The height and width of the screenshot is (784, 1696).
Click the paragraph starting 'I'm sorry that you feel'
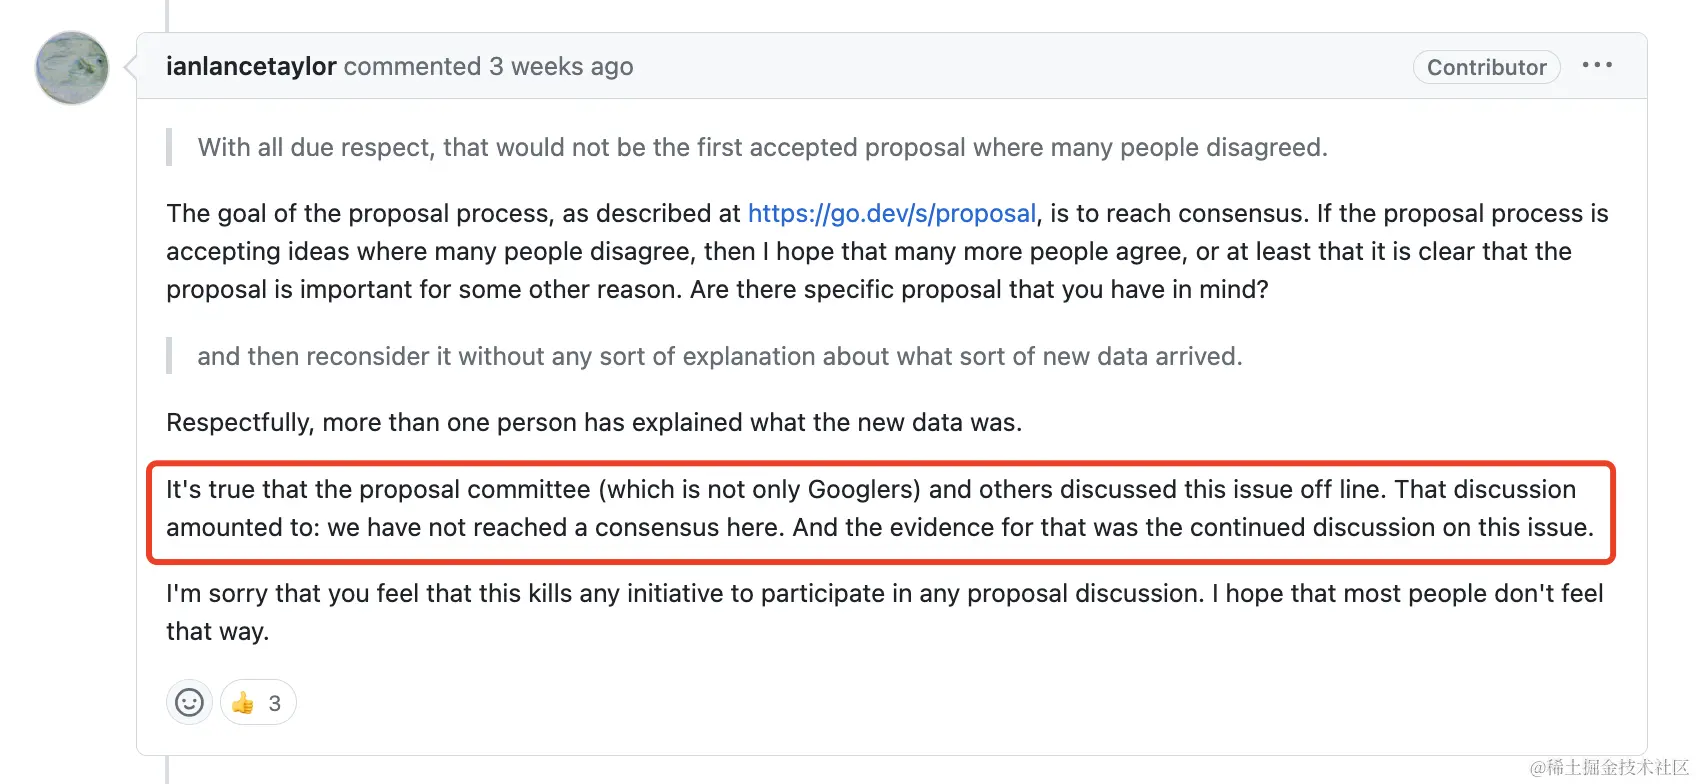[884, 612]
